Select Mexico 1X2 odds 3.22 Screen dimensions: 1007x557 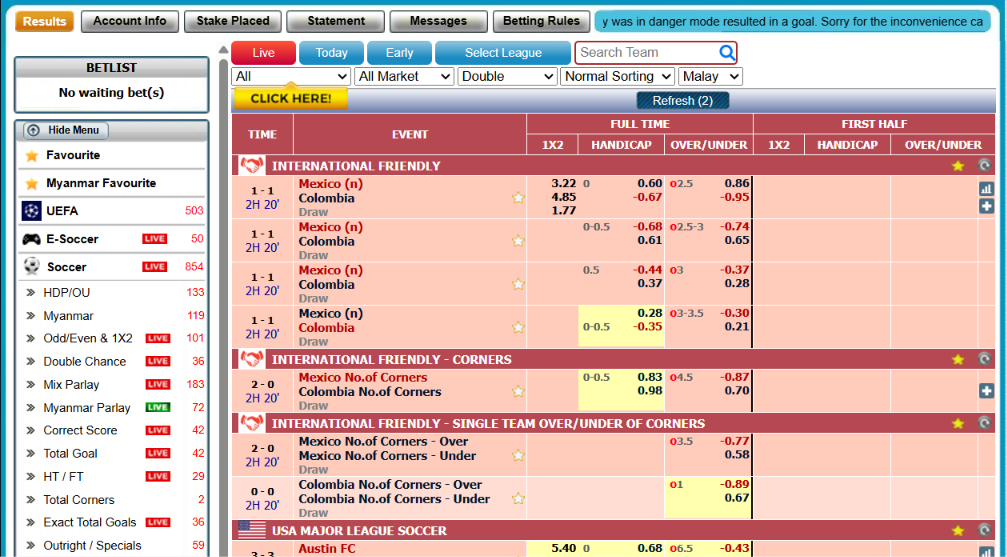[563, 184]
